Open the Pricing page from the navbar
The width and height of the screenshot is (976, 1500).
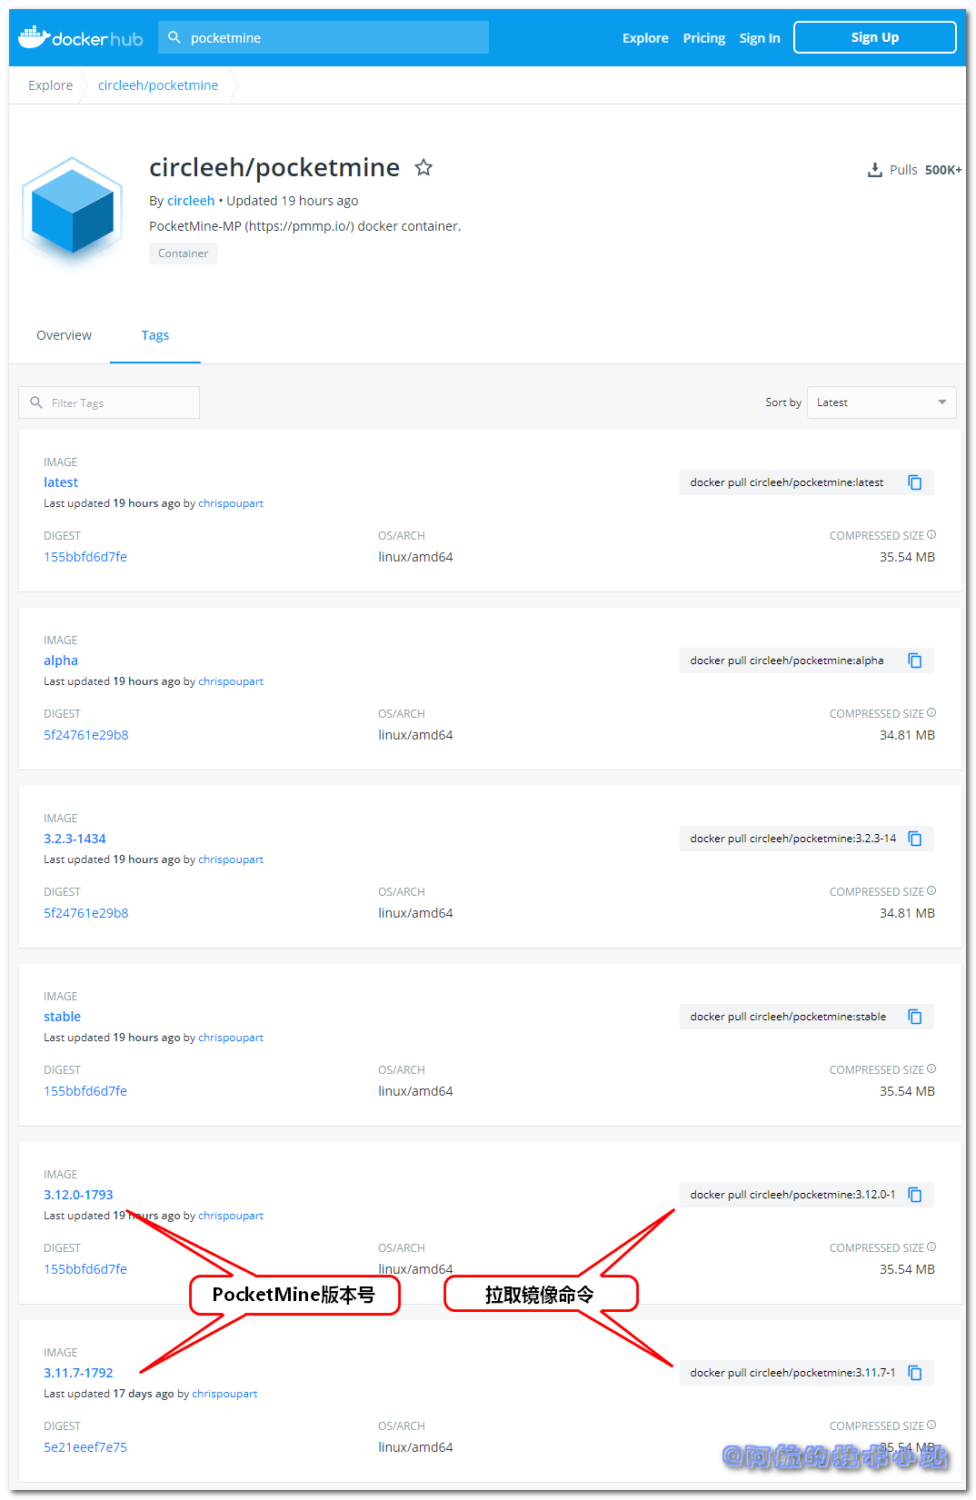click(703, 37)
